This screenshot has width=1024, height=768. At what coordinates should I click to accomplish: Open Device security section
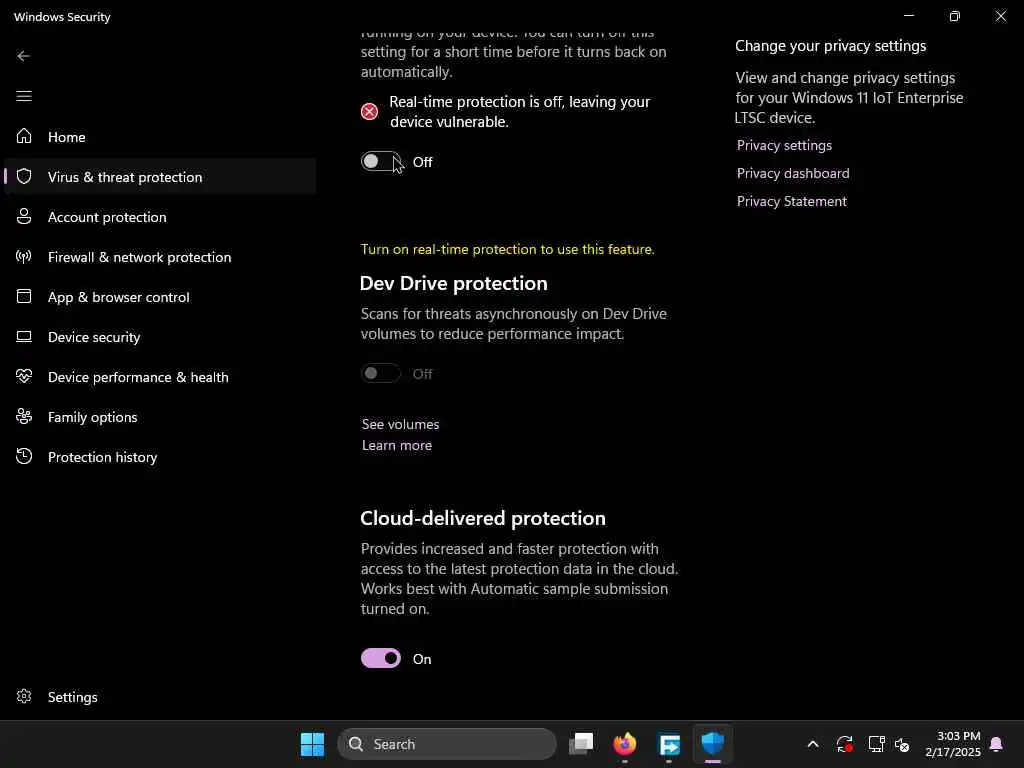click(160, 336)
